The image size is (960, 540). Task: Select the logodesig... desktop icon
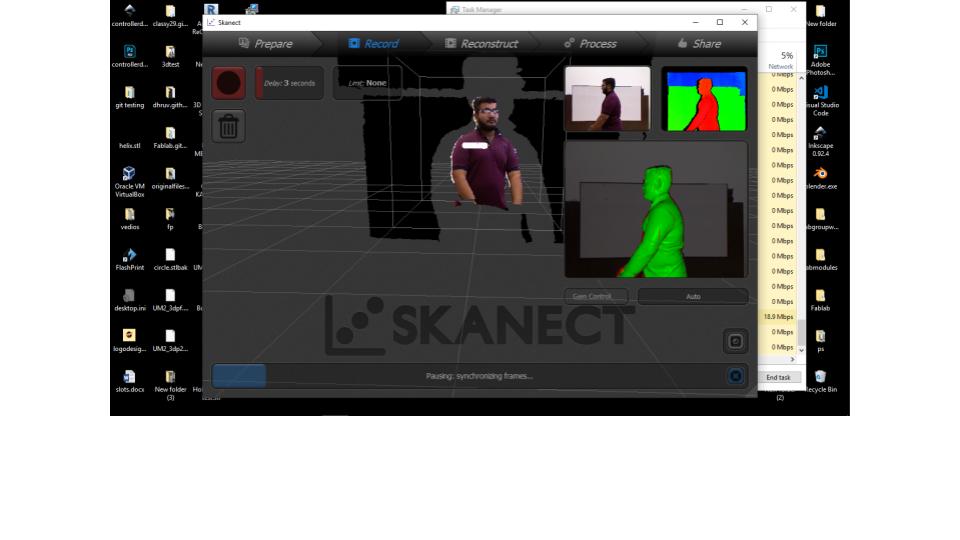point(130,340)
